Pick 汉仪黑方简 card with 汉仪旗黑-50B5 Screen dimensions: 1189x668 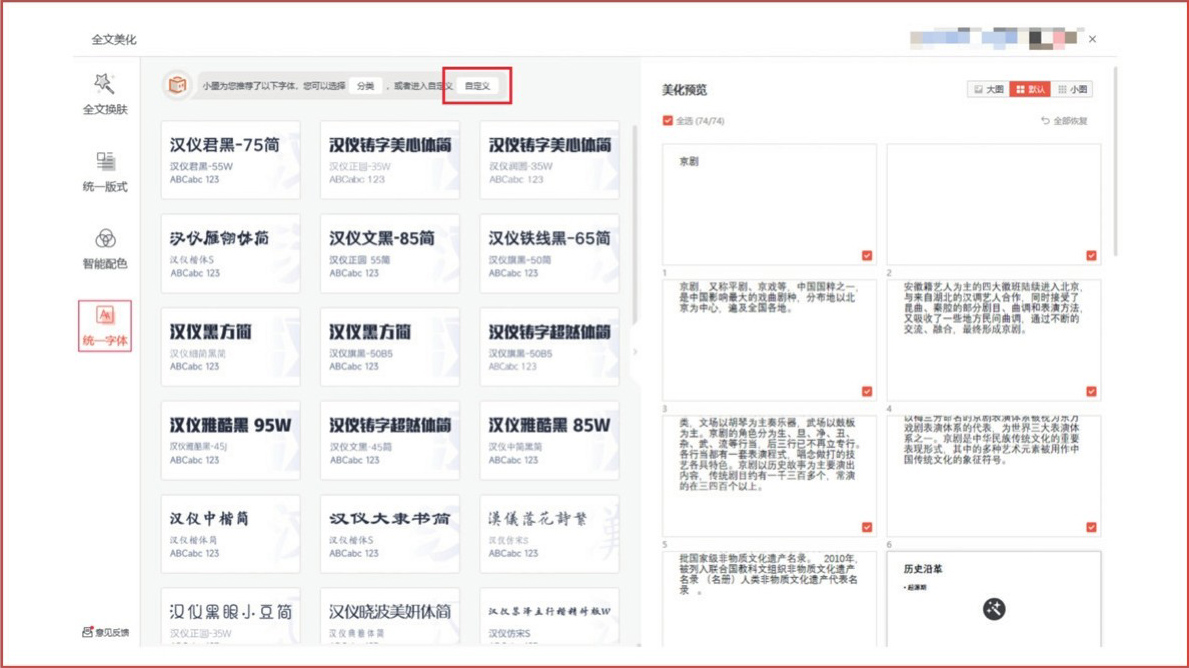pyautogui.click(x=390, y=347)
